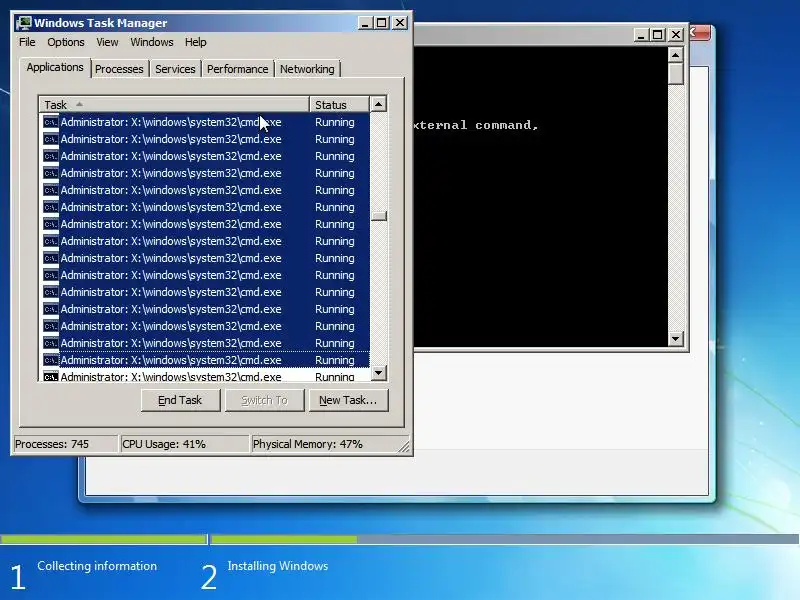Viewport: 800px width, 600px height.
Task: Minimize the Windows Task Manager window
Action: click(x=365, y=23)
